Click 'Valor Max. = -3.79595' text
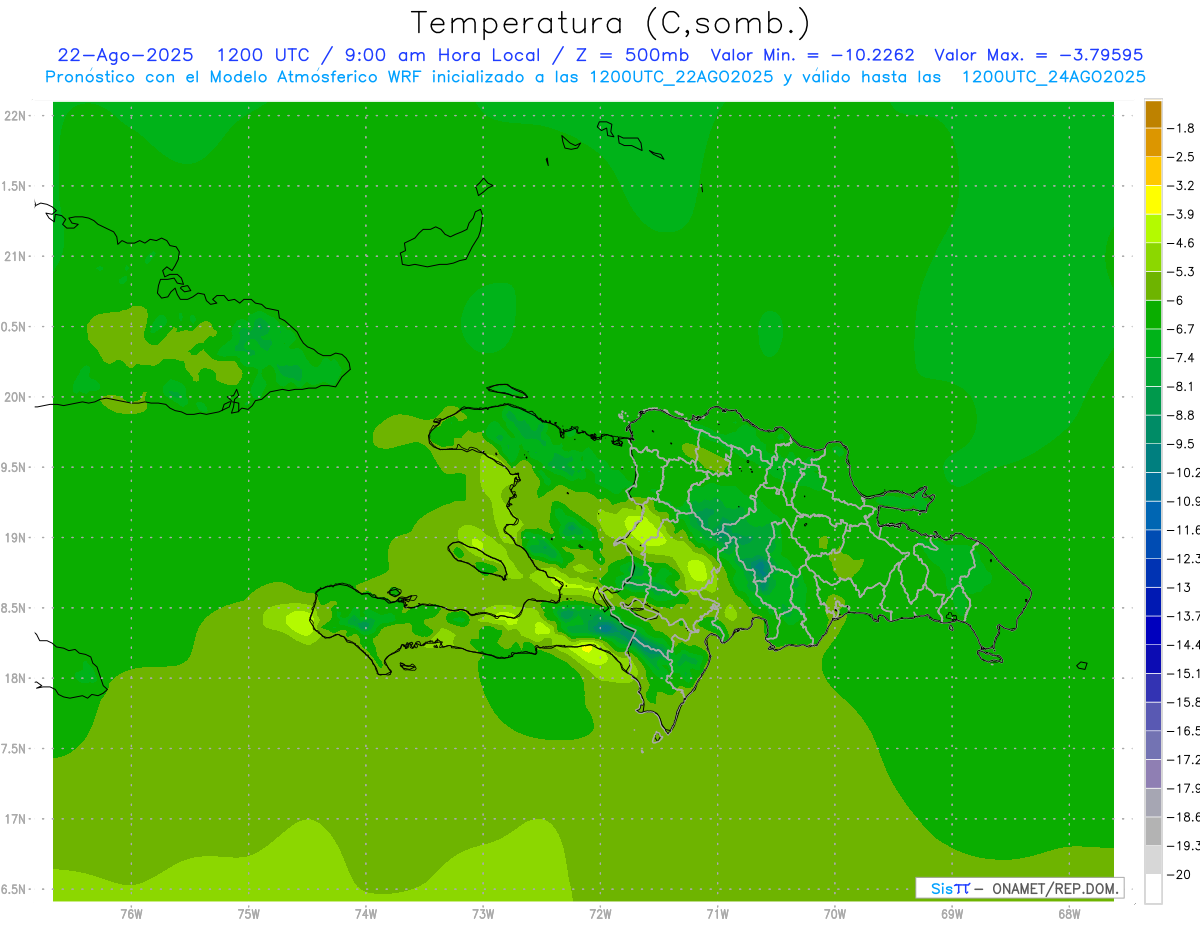1200x927 pixels. tap(1038, 55)
